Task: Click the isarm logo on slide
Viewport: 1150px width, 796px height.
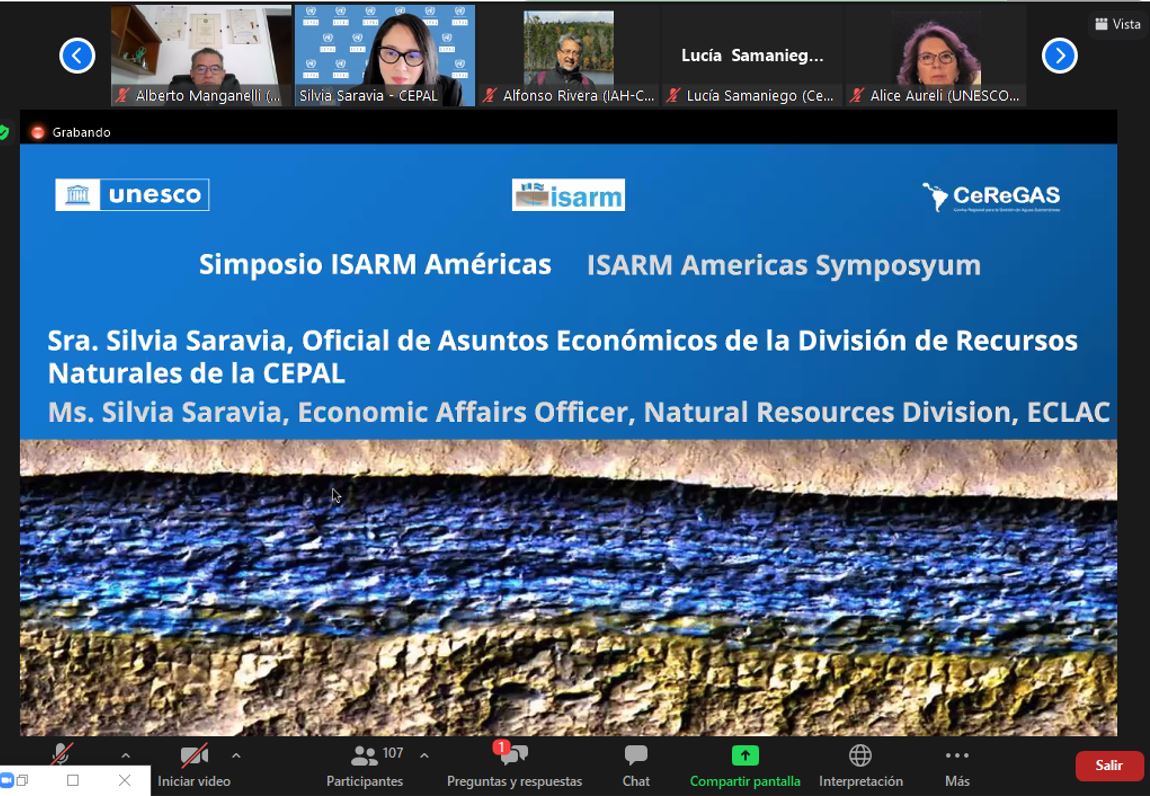Action: (568, 194)
